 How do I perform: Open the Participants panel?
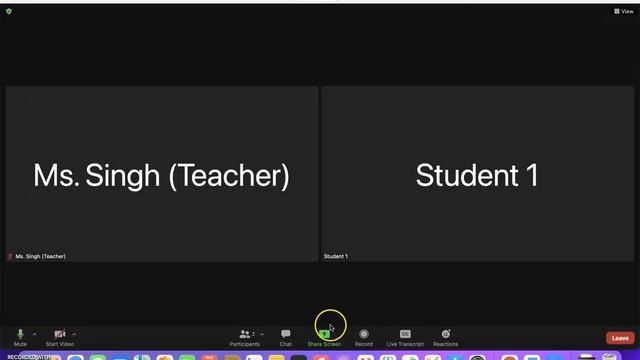click(244, 338)
